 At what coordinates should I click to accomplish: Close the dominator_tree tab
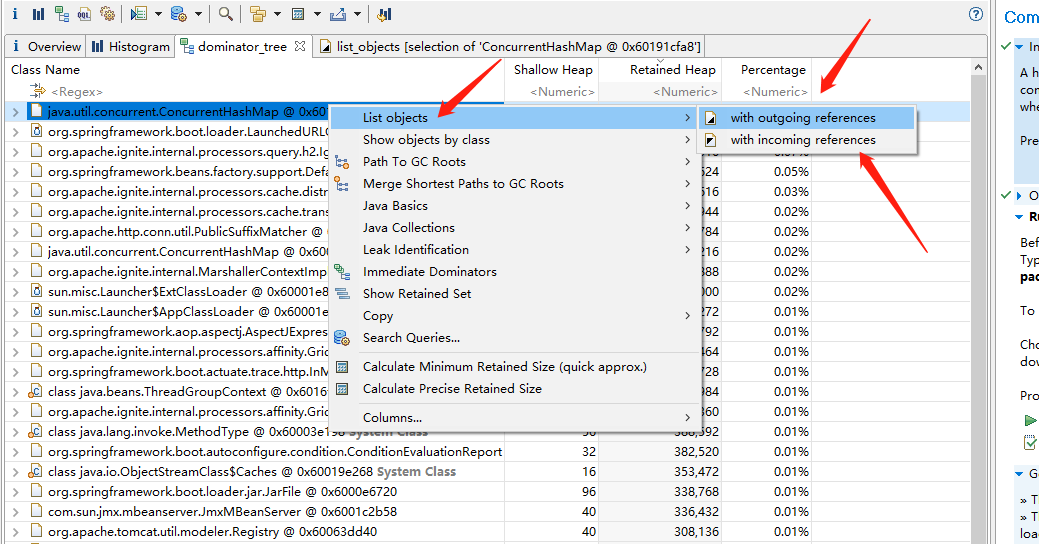coord(300,46)
